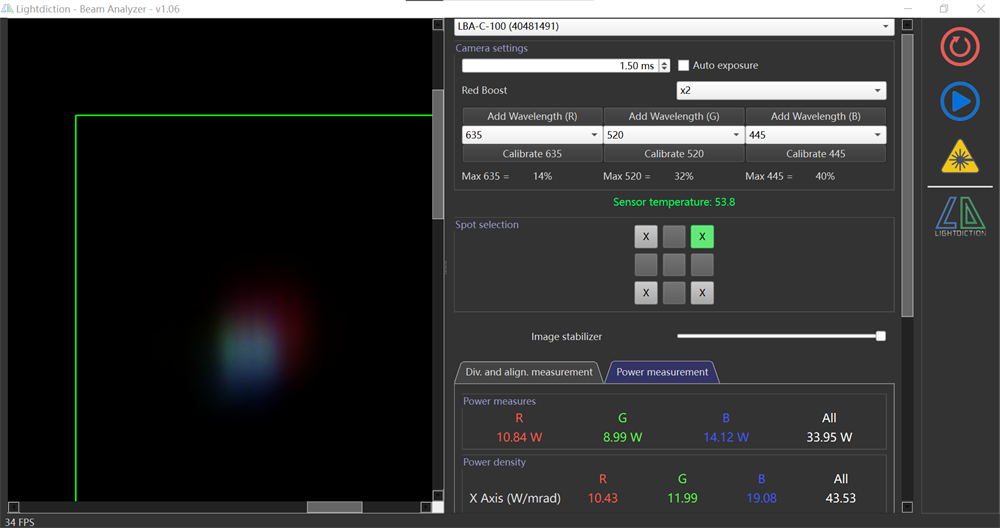1000x528 pixels.
Task: Click the Calibrate 520 button
Action: (674, 154)
